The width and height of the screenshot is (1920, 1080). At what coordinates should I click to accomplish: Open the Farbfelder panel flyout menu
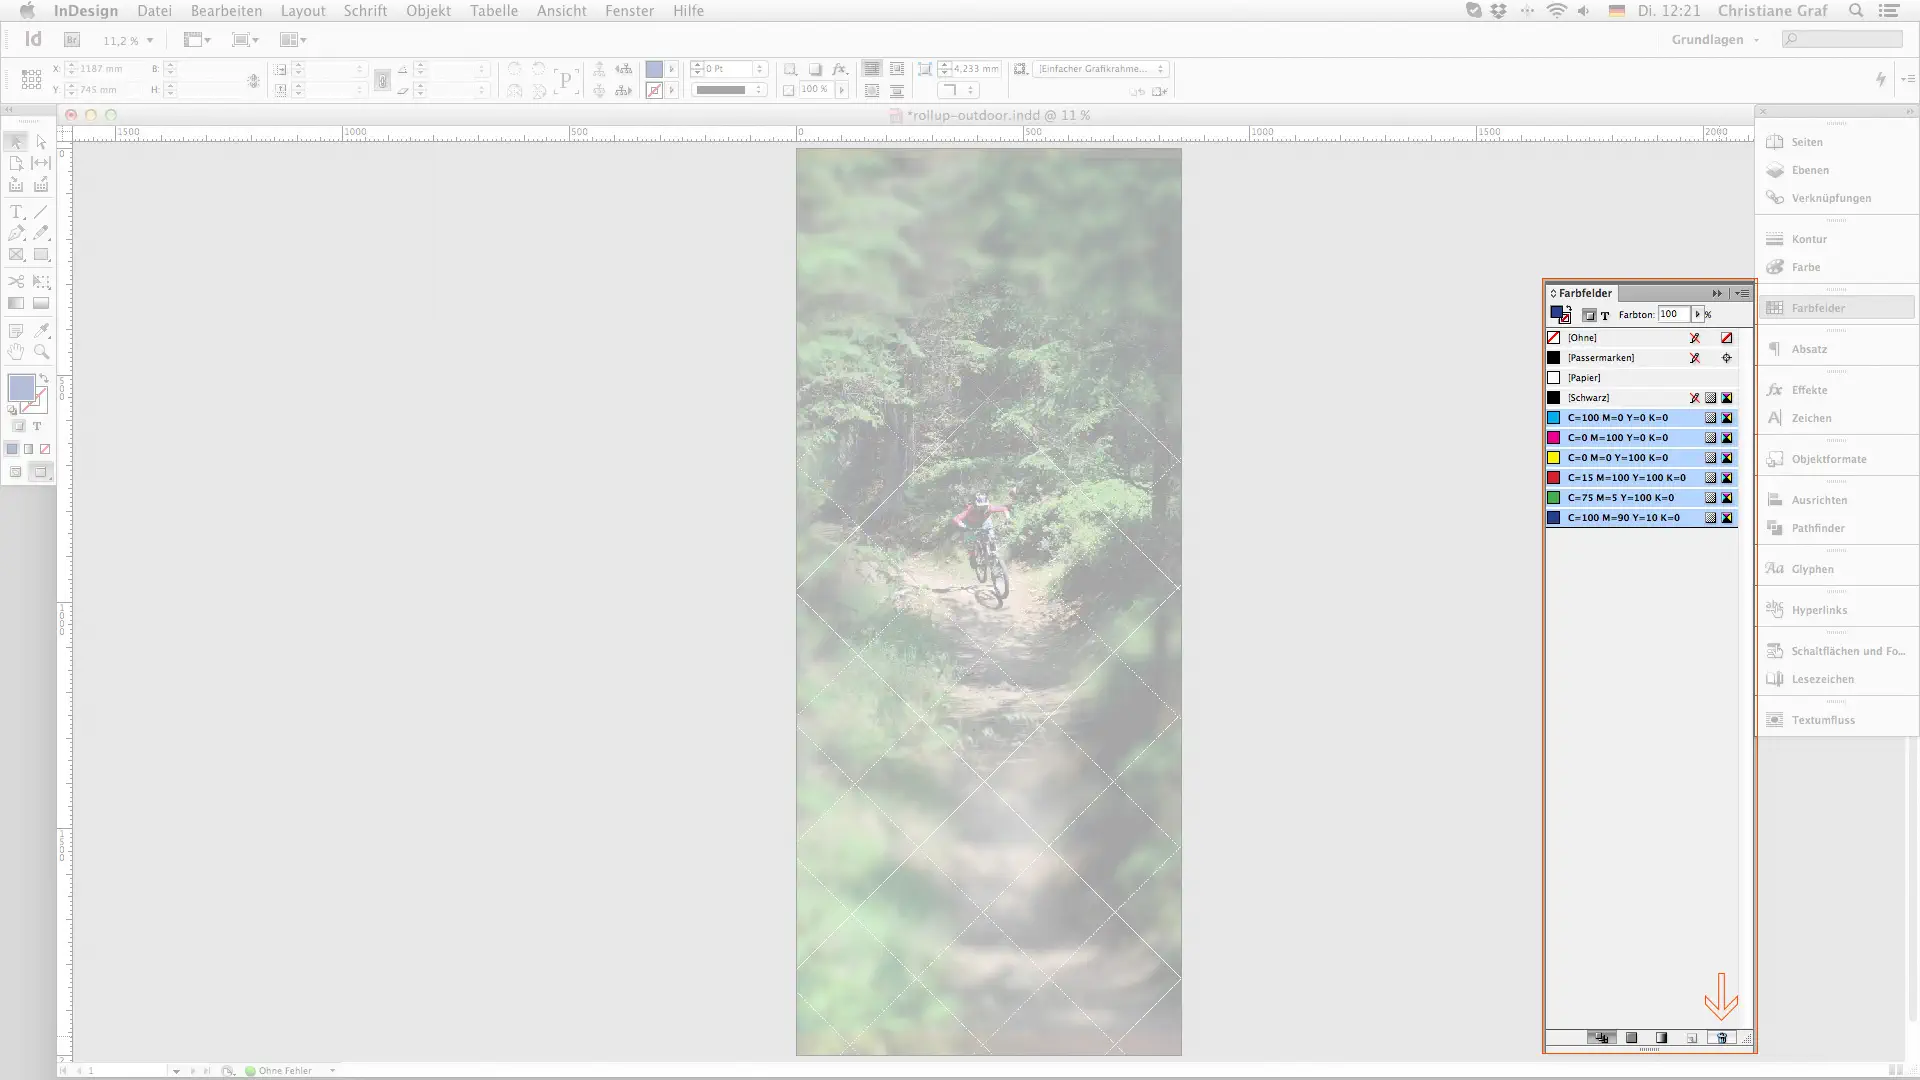tap(1742, 293)
